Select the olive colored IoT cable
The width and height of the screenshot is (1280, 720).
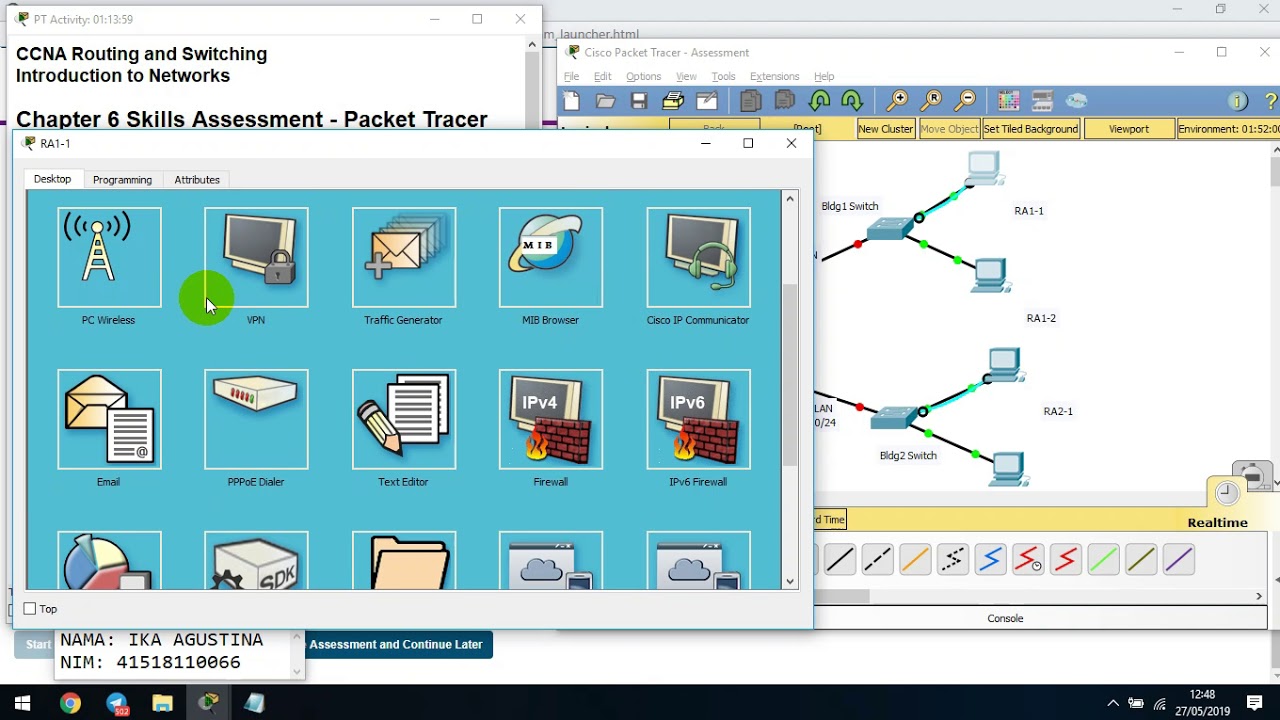(1141, 560)
